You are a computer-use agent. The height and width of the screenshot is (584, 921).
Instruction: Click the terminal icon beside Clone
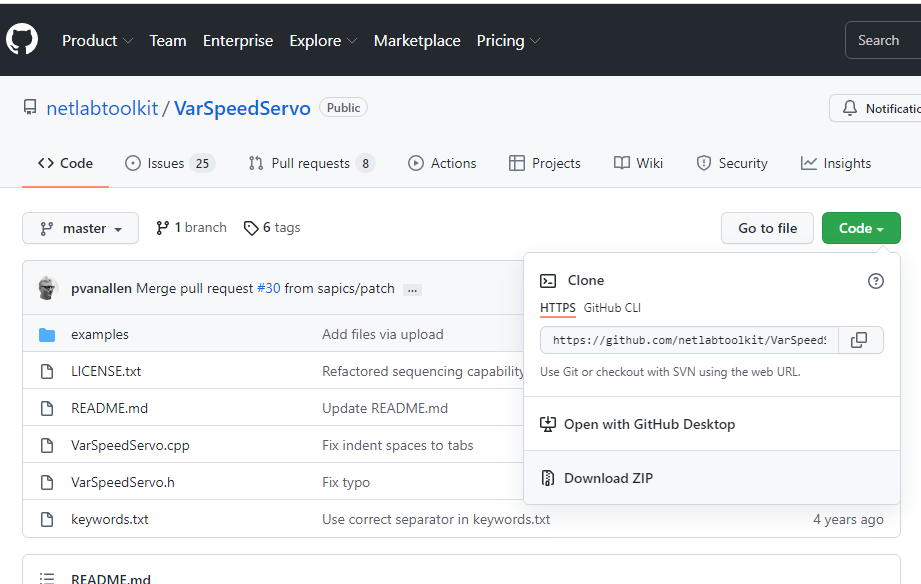tap(548, 281)
